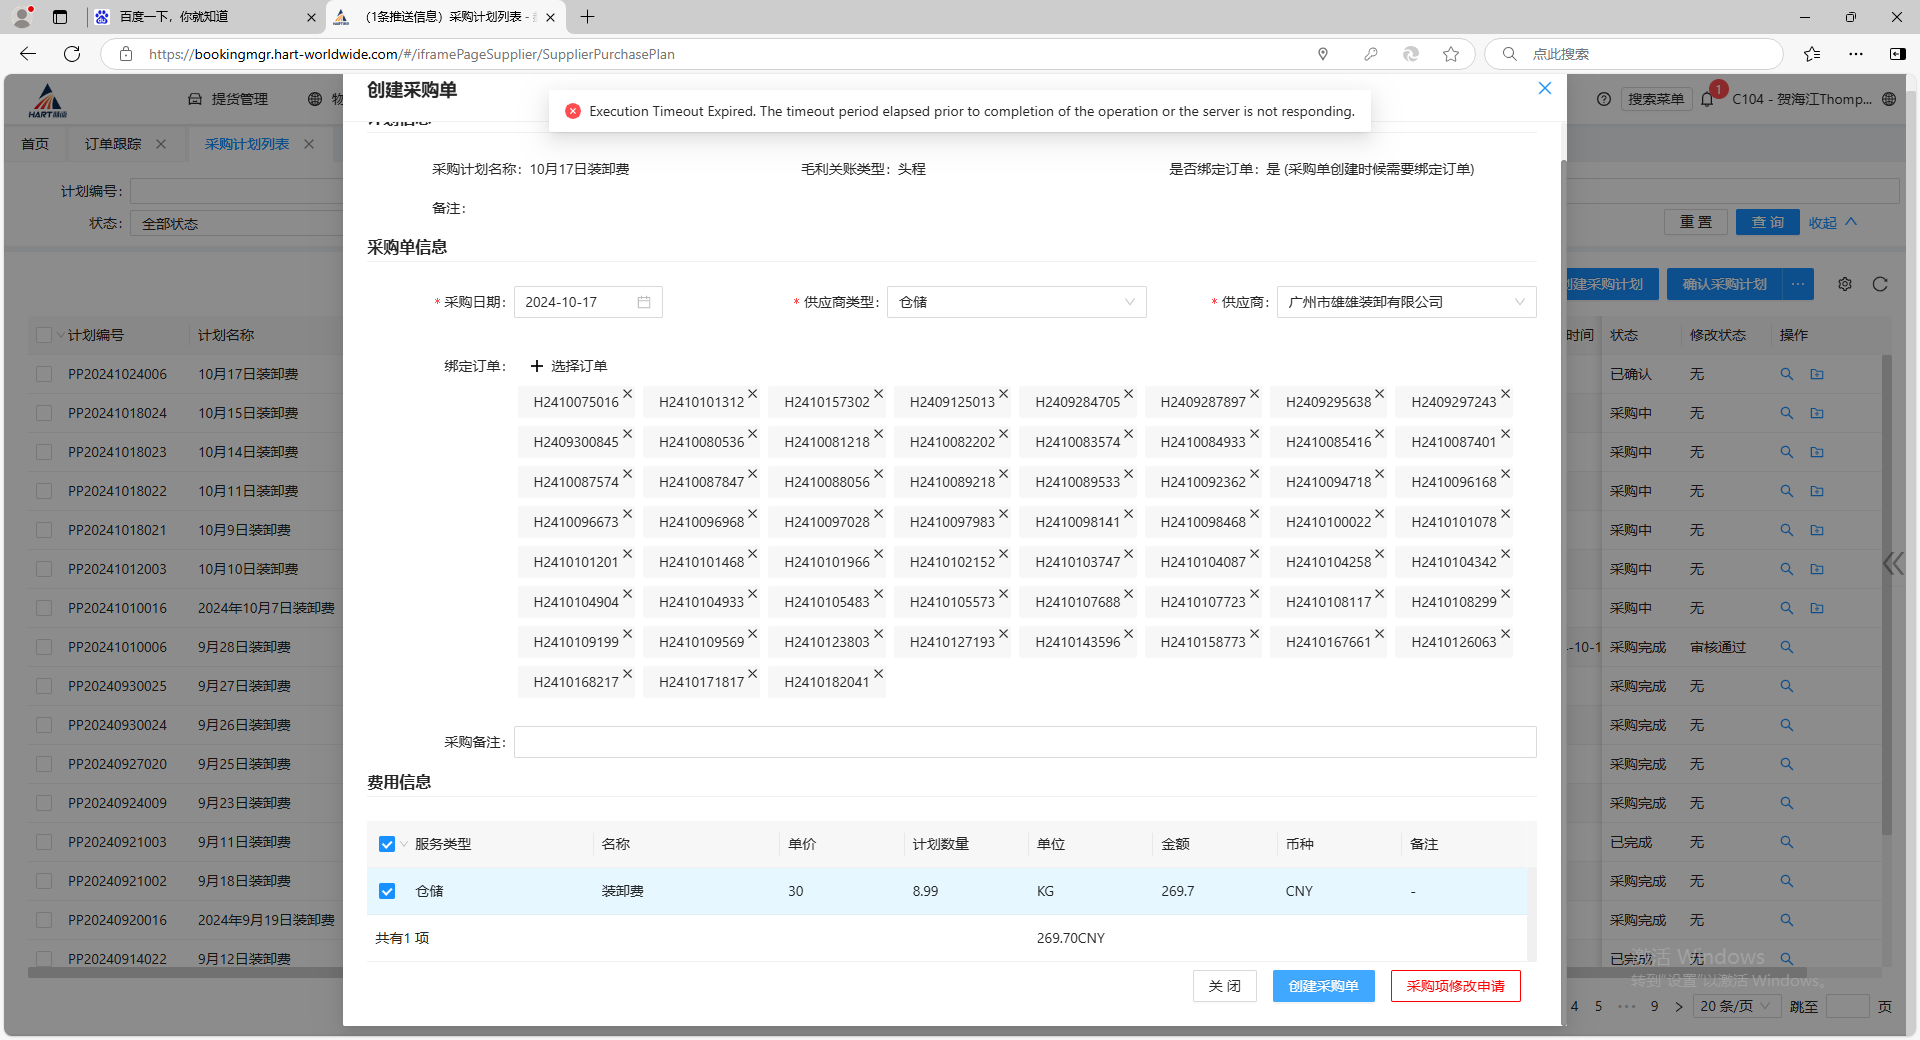Expand the 供应商类型 dropdown
This screenshot has height=1040, width=1920.
coord(1016,302)
